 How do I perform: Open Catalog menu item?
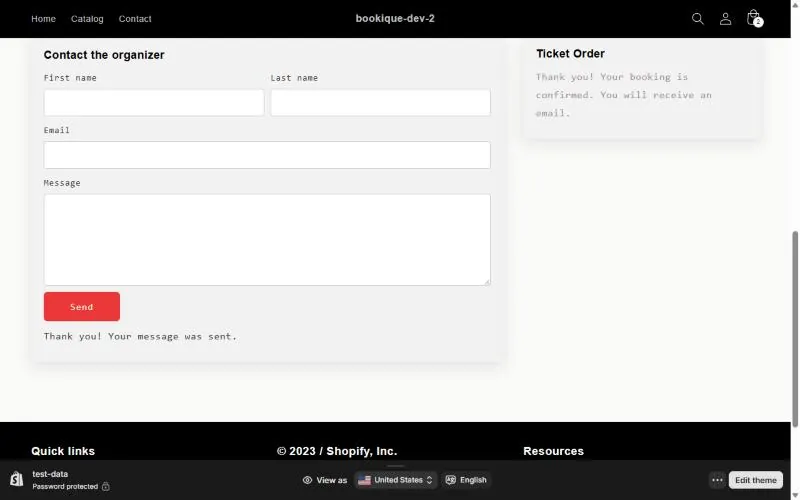coord(87,19)
